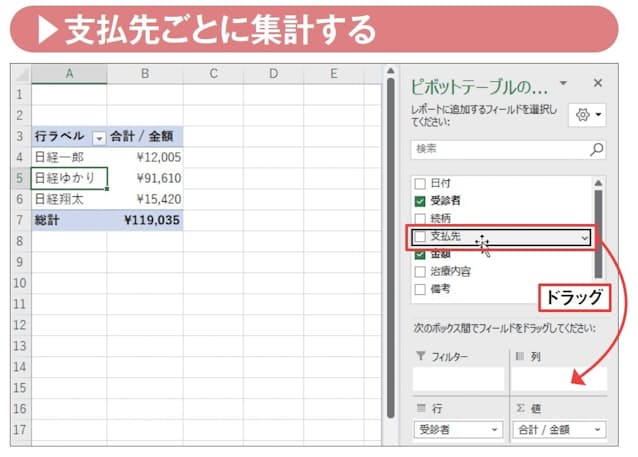
Task: Uncheck the 金額 field checkbox
Action: coord(420,254)
